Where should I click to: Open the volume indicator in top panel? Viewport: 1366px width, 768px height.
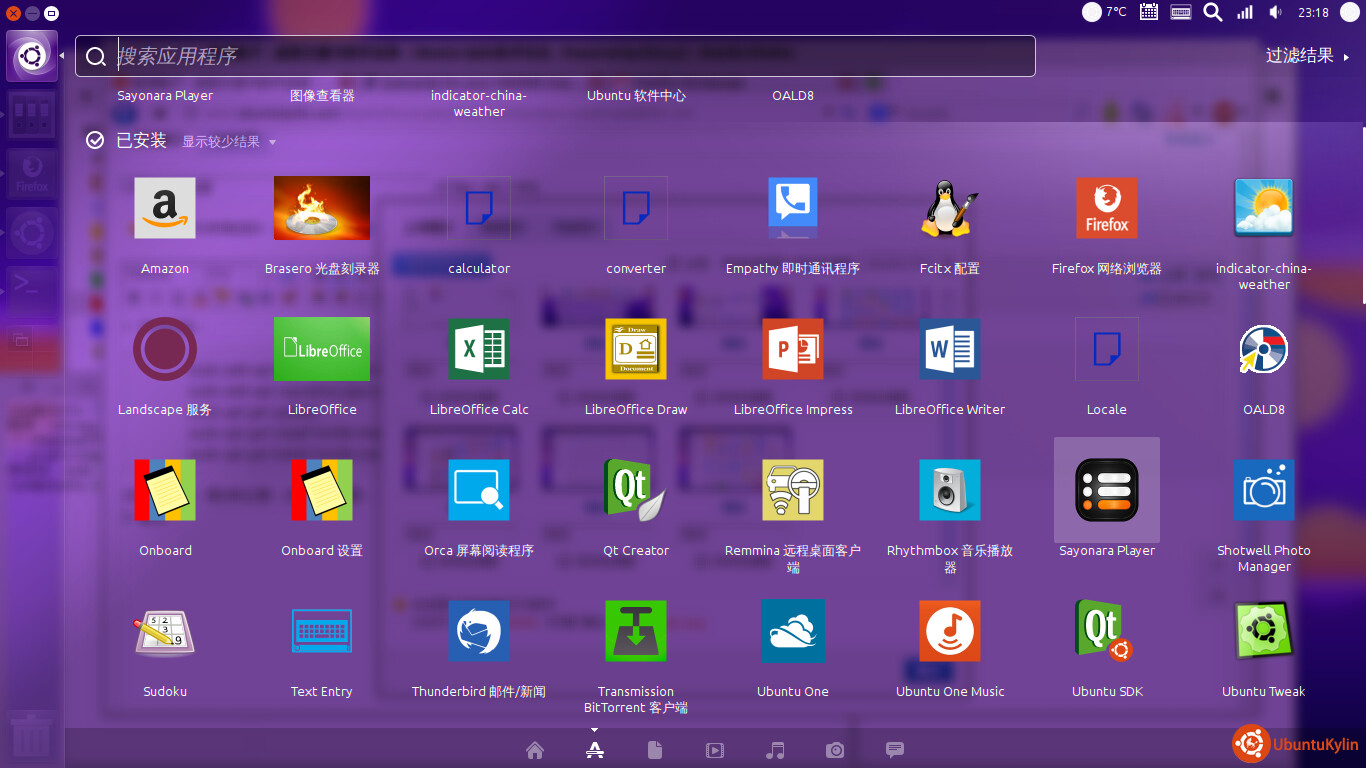1275,13
